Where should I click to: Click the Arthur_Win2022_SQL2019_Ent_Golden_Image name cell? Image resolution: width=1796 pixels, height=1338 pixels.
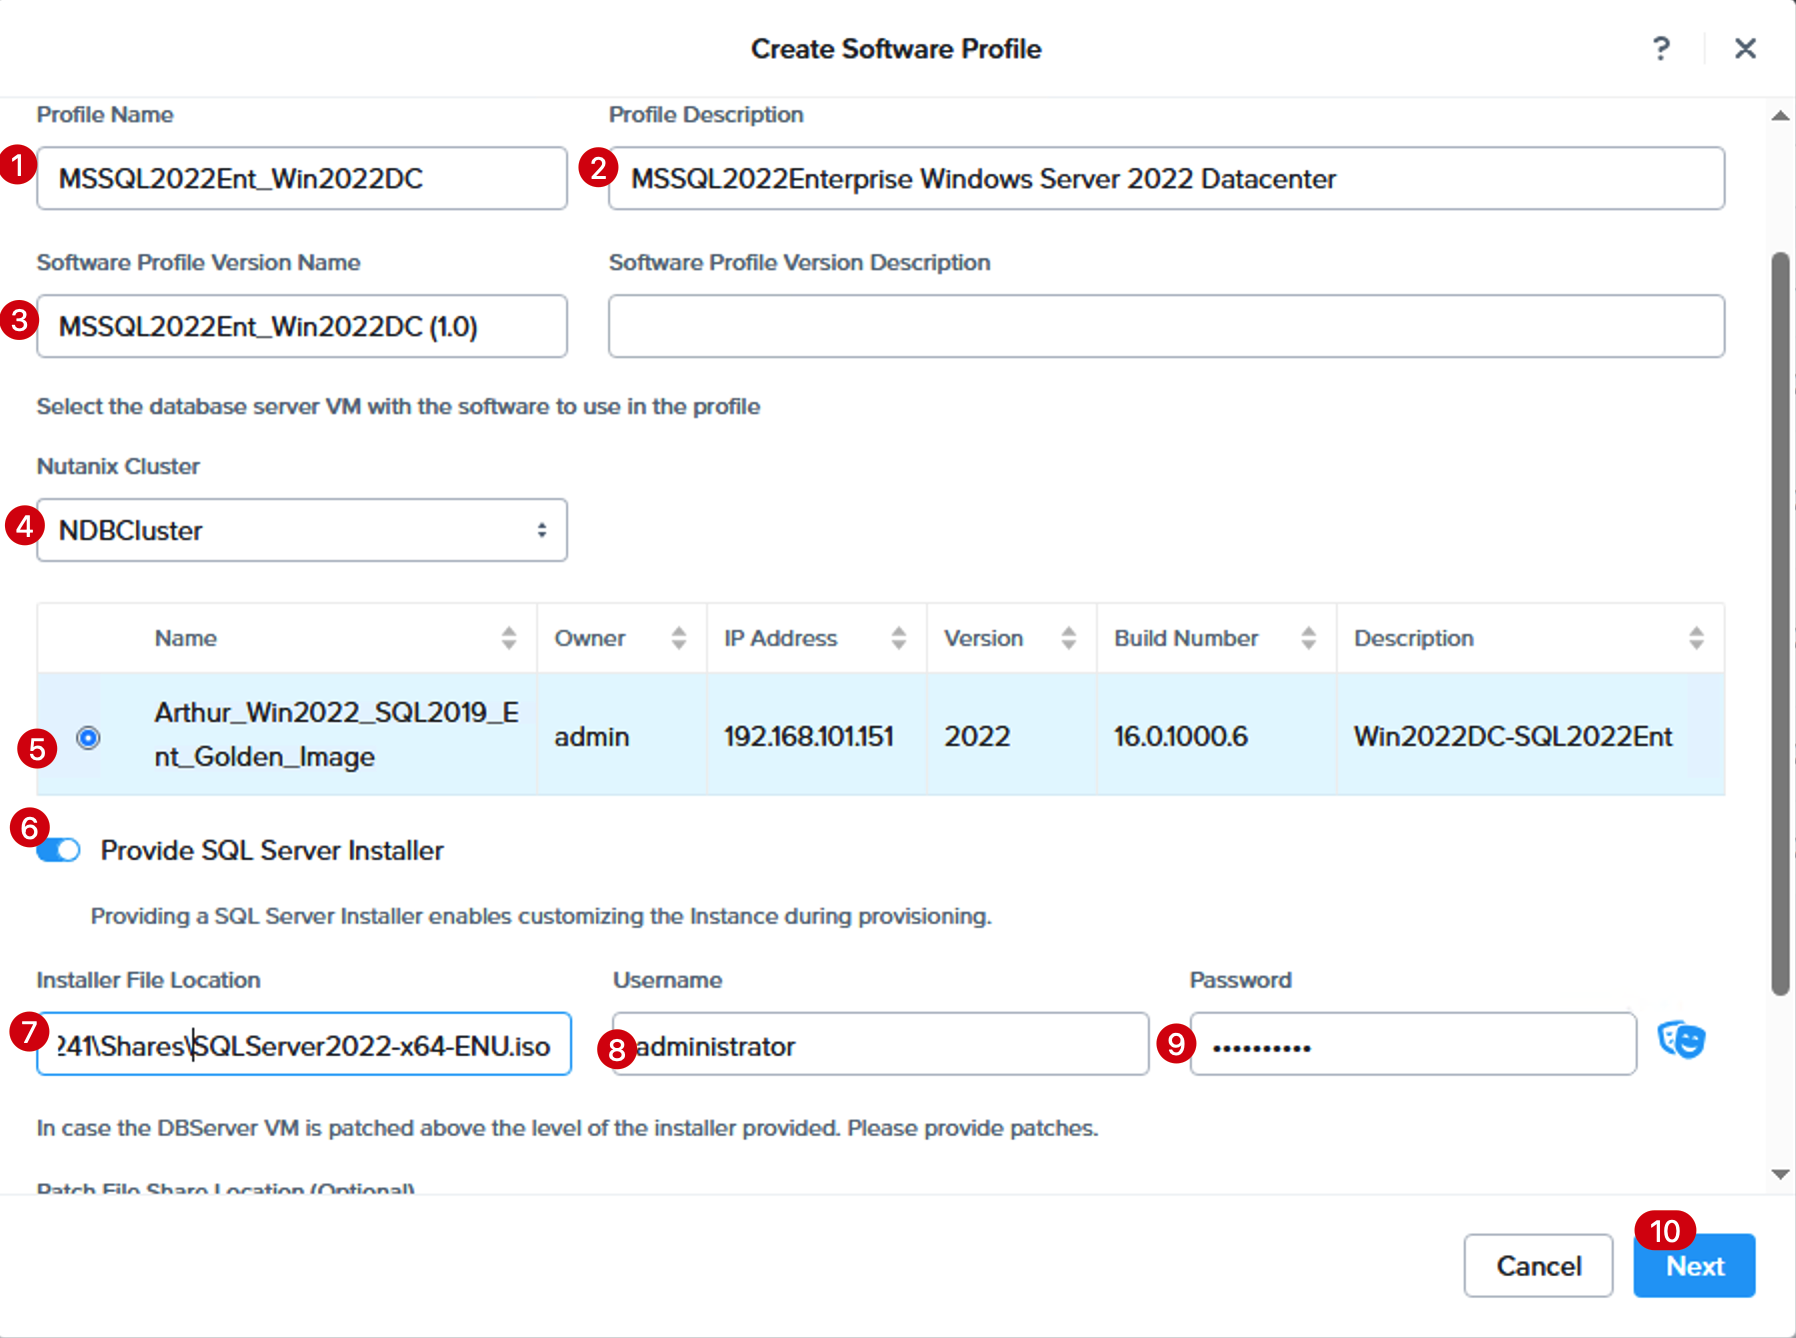pos(337,734)
